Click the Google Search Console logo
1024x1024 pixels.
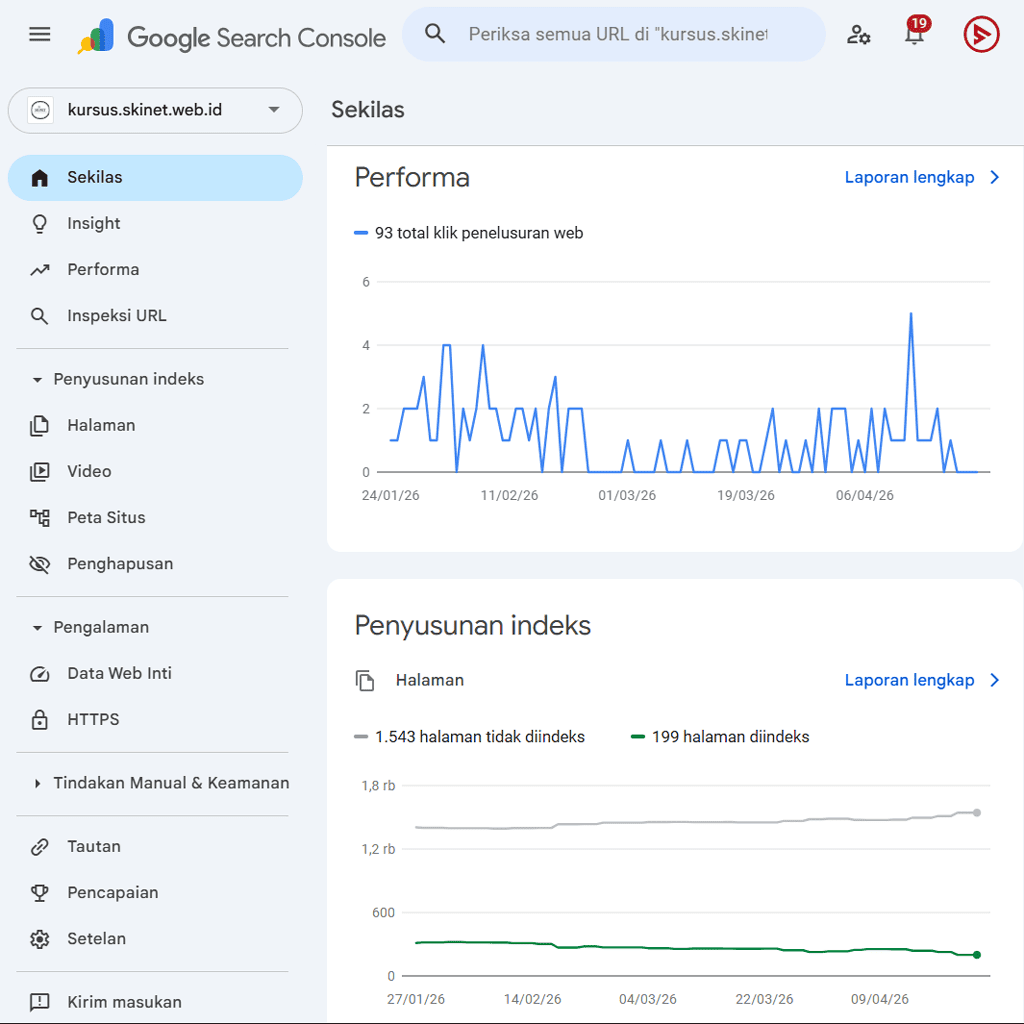tap(232, 37)
